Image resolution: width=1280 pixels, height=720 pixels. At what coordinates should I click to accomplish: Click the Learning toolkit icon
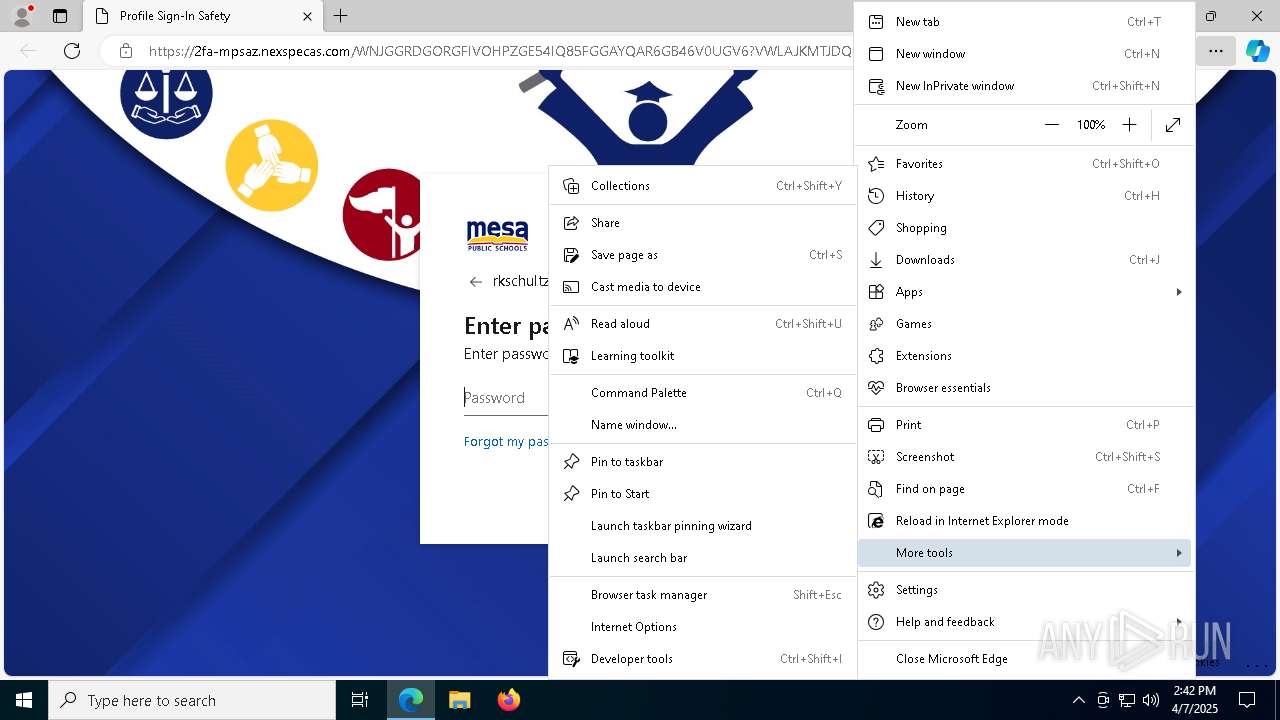pyautogui.click(x=571, y=356)
